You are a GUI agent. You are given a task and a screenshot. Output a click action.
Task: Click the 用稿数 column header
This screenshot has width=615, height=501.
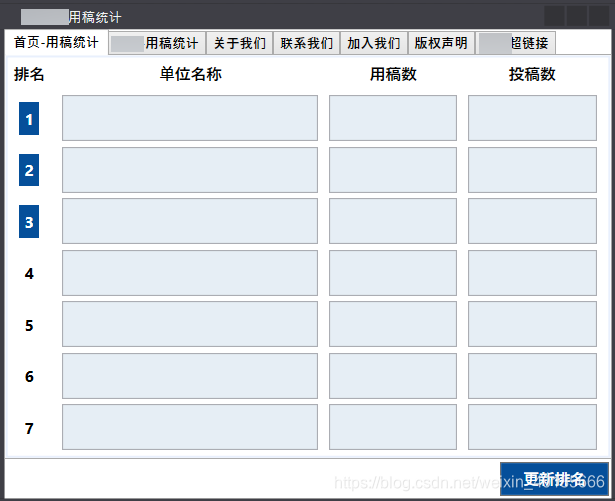[393, 74]
